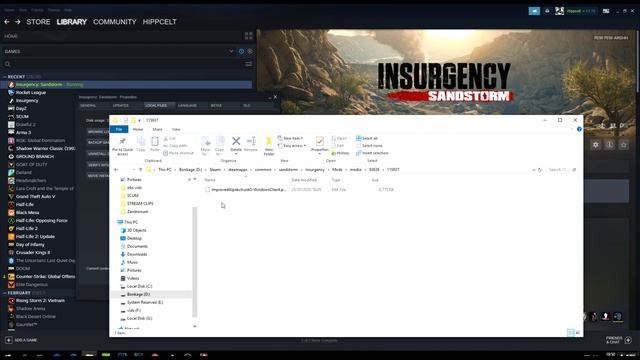Open the Share tab in Explorer ribbon

(157, 129)
